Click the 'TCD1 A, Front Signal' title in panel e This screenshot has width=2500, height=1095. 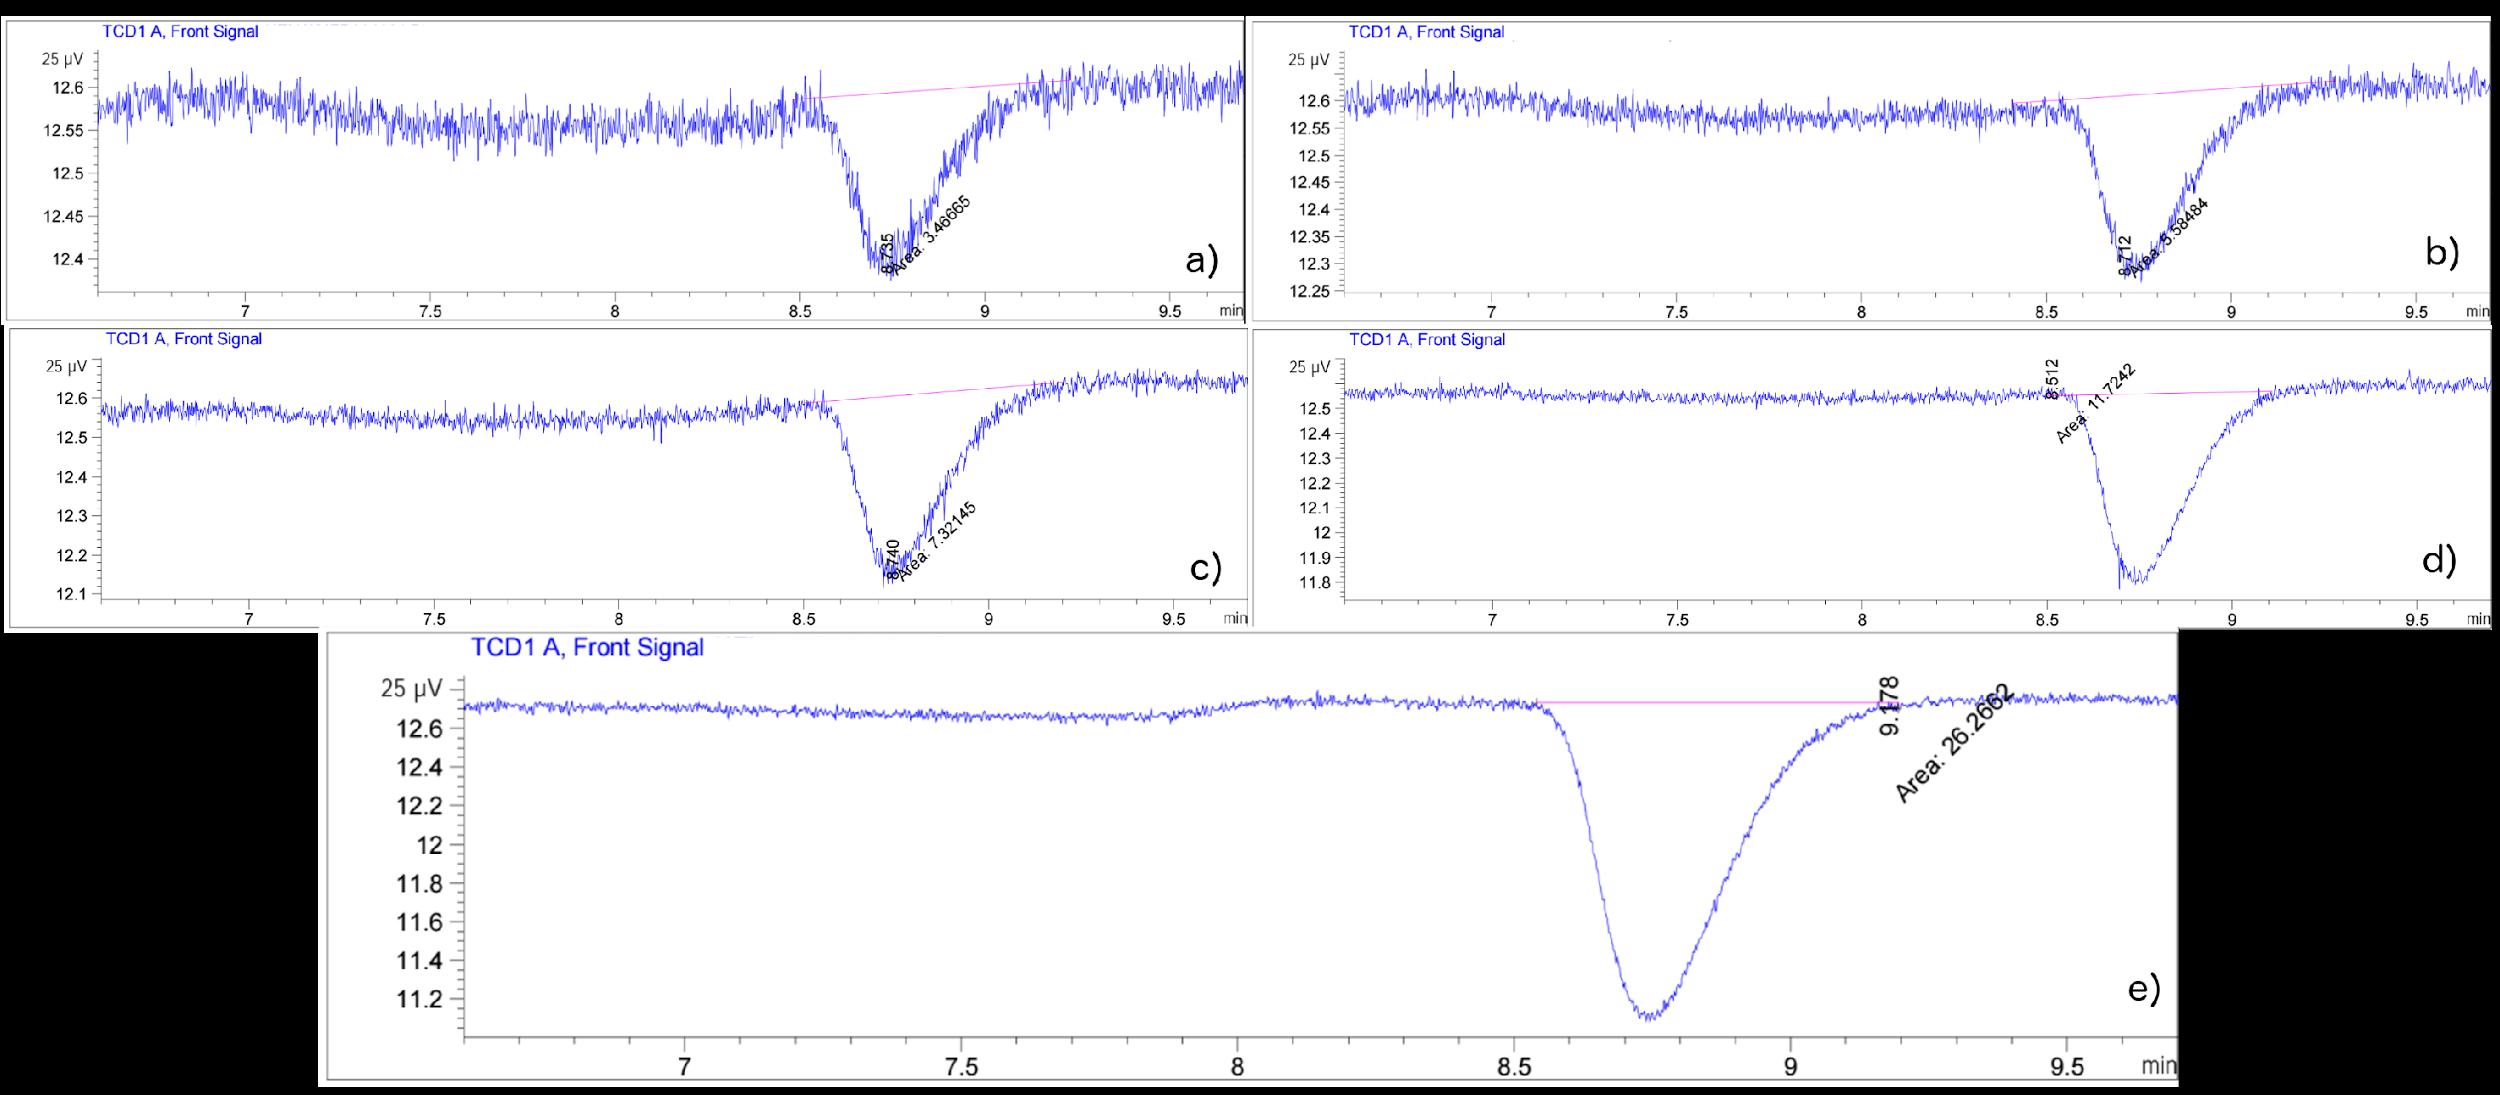[587, 648]
